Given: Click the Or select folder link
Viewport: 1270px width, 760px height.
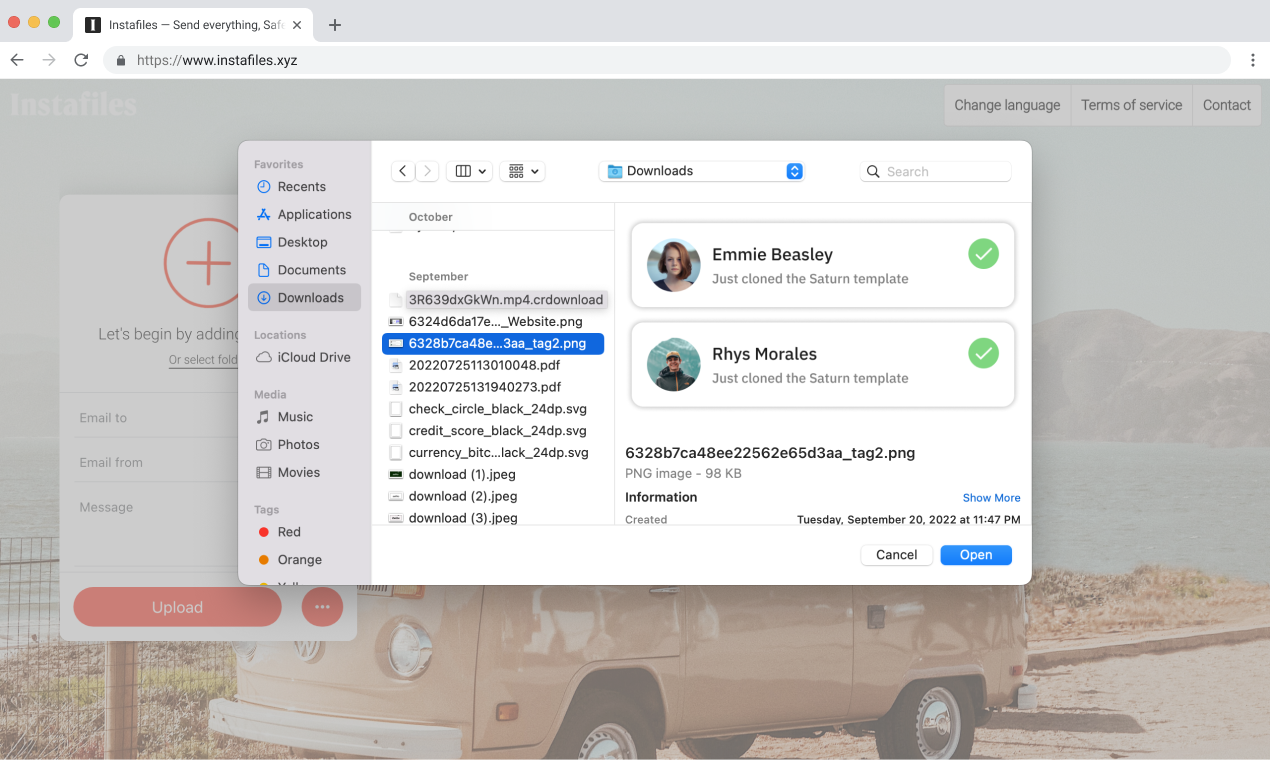Looking at the screenshot, I should 203,360.
